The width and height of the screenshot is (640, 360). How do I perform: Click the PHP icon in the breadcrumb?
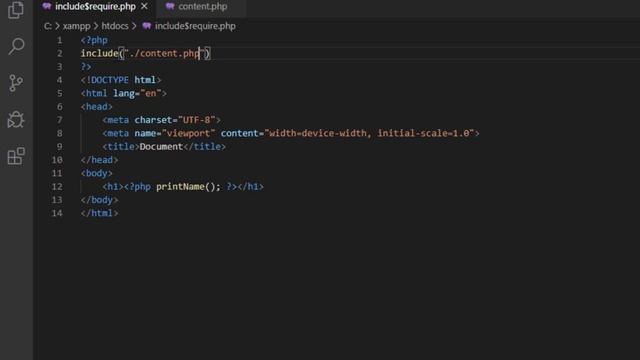(147, 26)
